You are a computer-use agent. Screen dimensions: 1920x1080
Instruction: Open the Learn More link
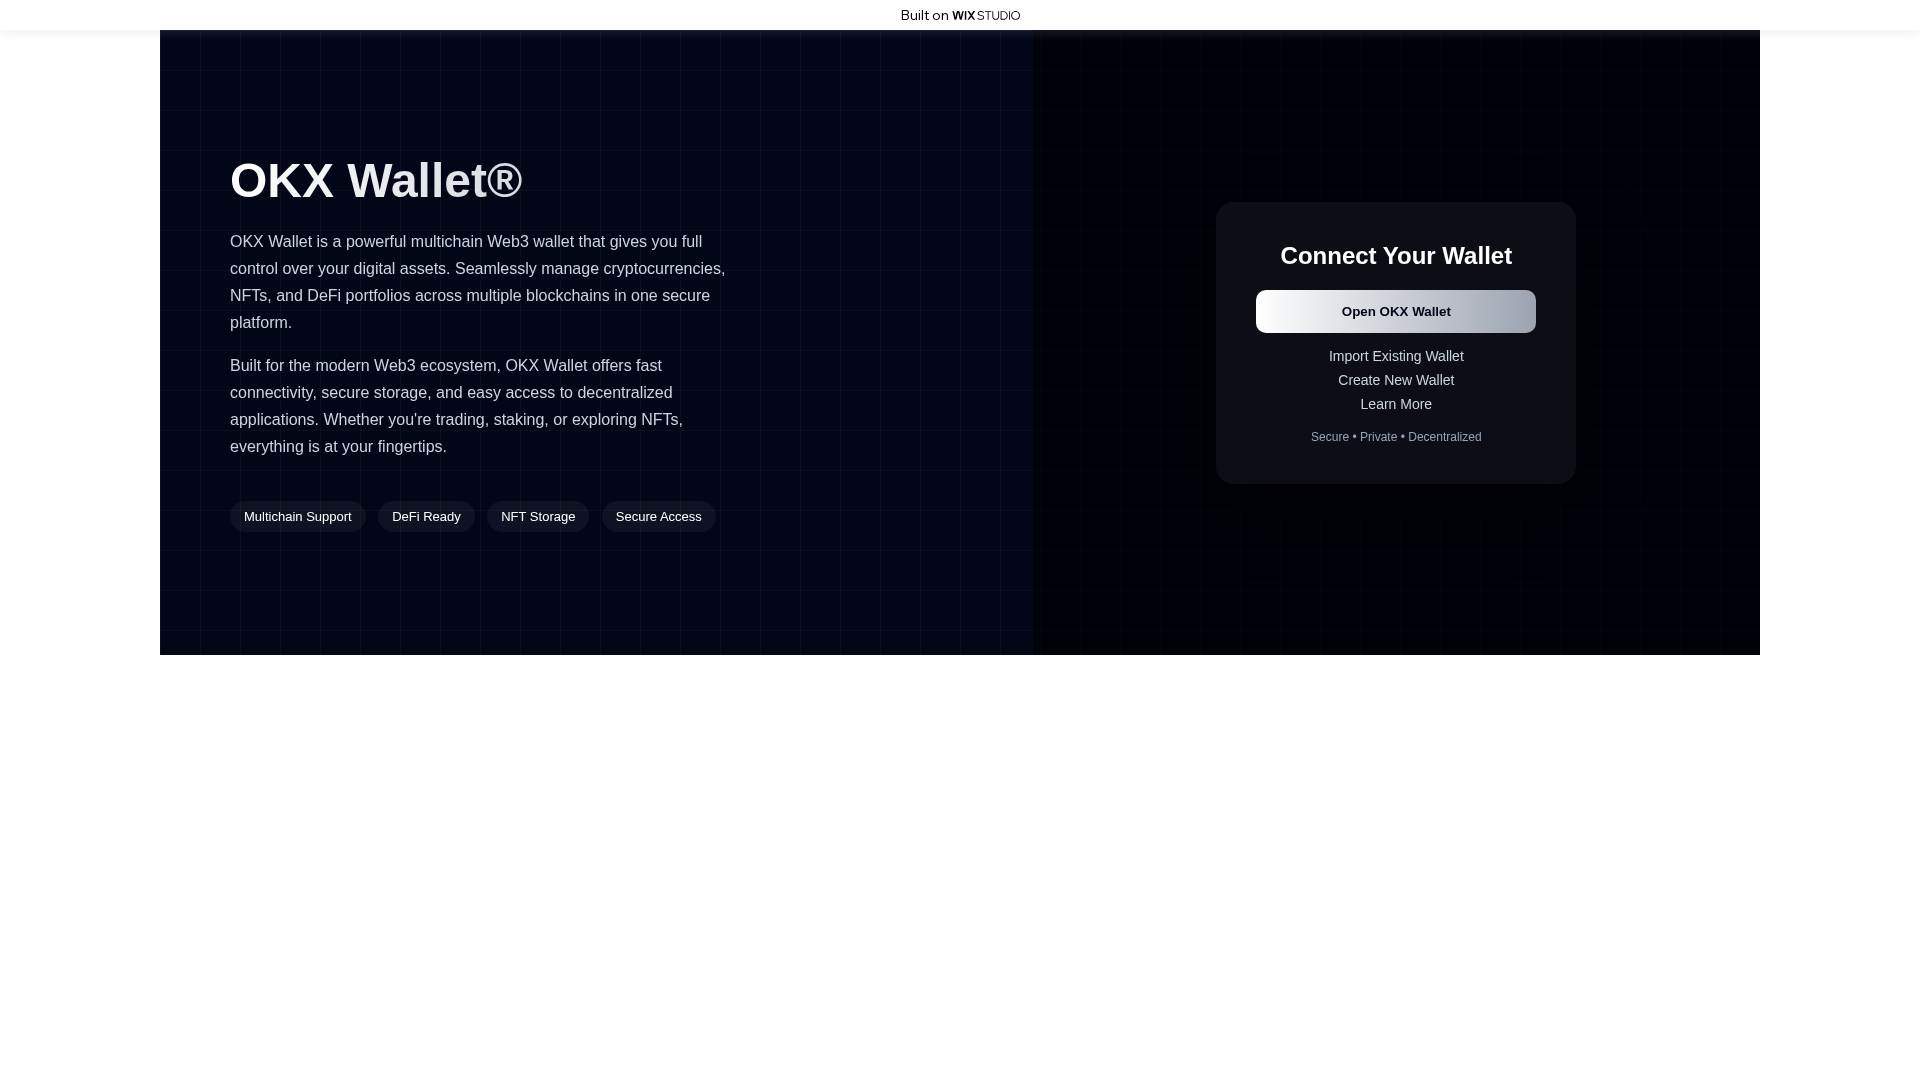click(1395, 404)
